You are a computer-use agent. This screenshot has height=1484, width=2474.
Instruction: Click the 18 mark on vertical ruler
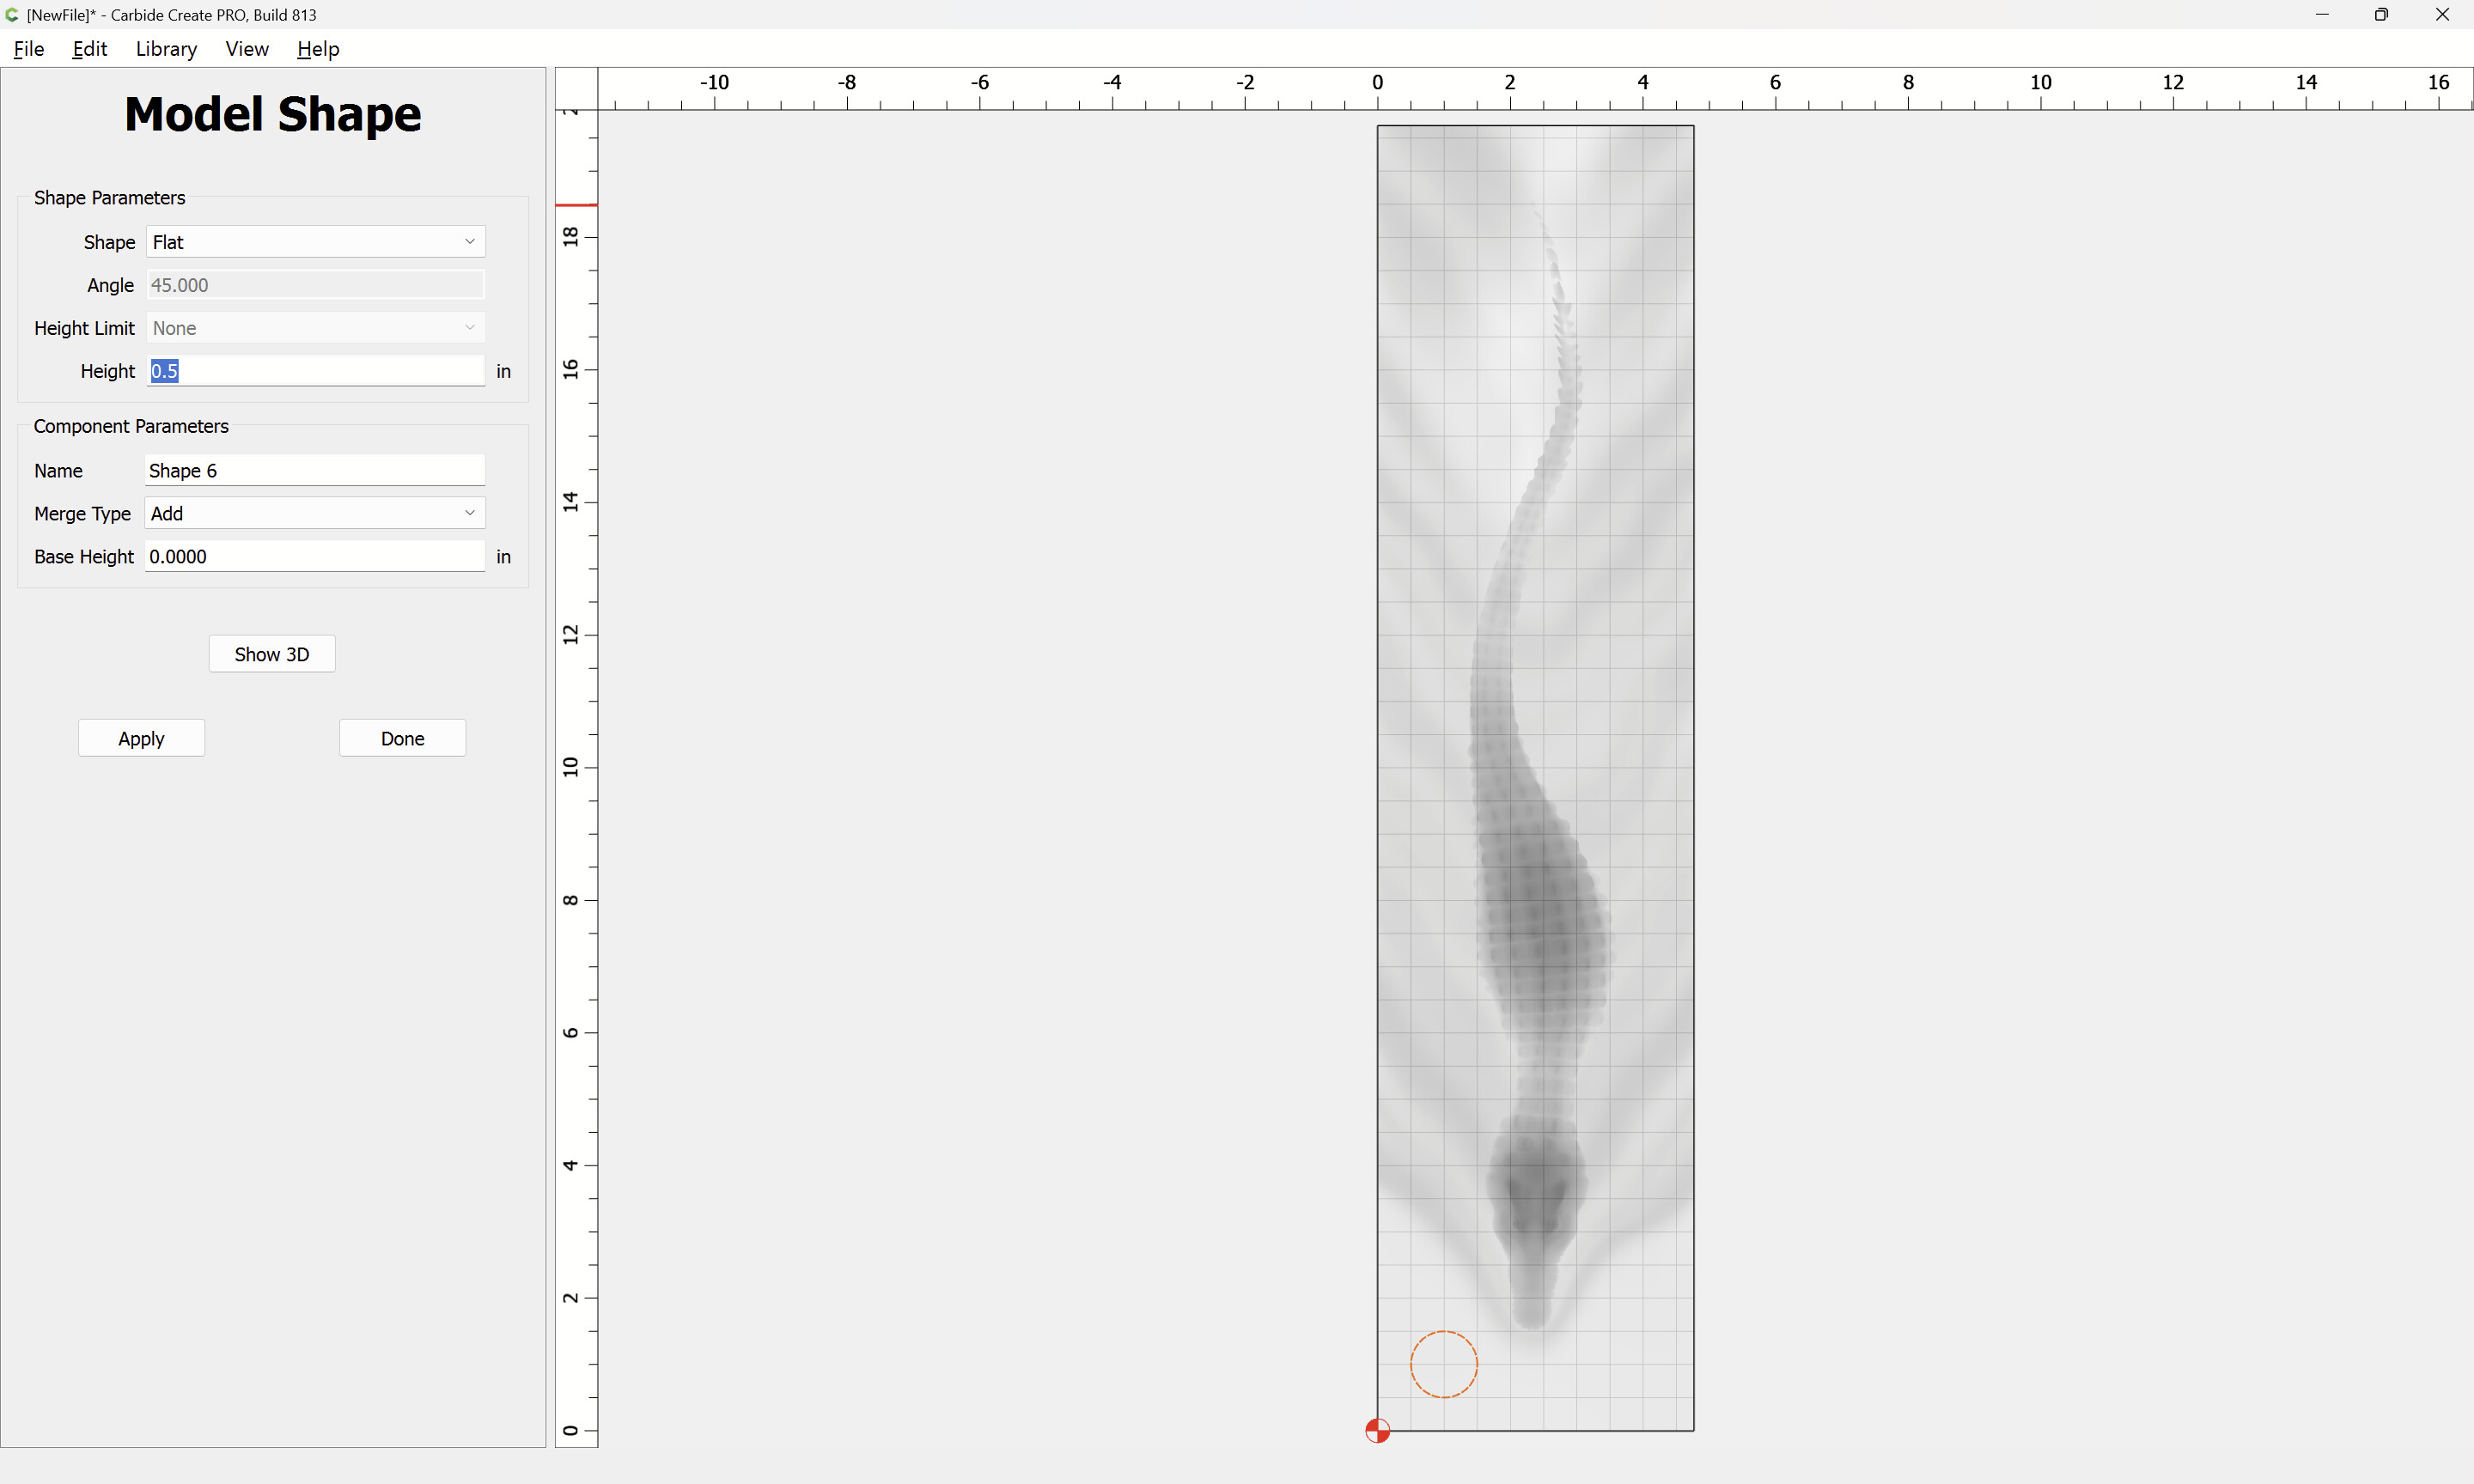click(x=571, y=237)
